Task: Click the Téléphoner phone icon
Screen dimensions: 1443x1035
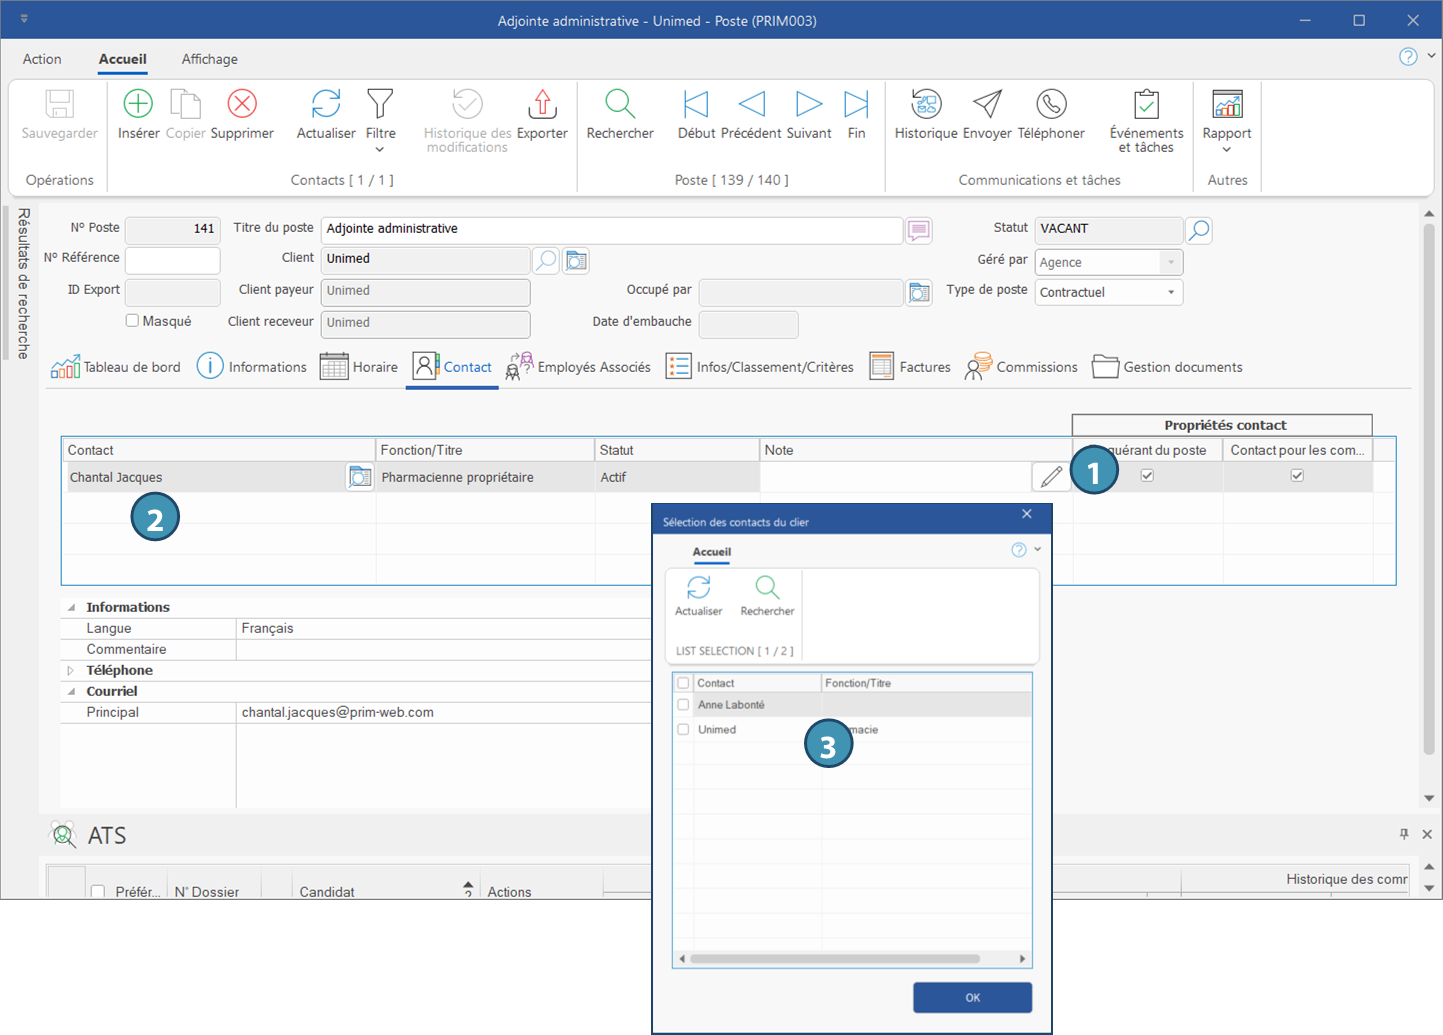Action: 1051,105
